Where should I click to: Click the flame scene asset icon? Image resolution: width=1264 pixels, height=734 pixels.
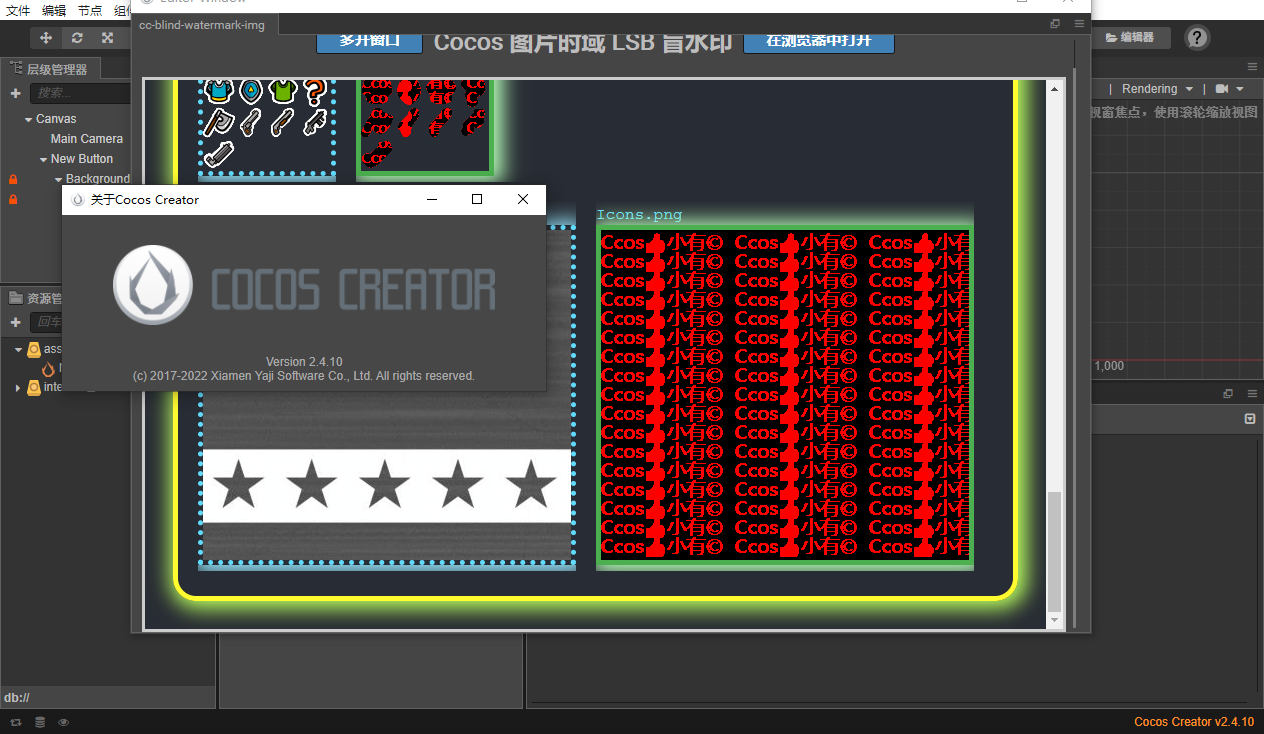tap(48, 368)
